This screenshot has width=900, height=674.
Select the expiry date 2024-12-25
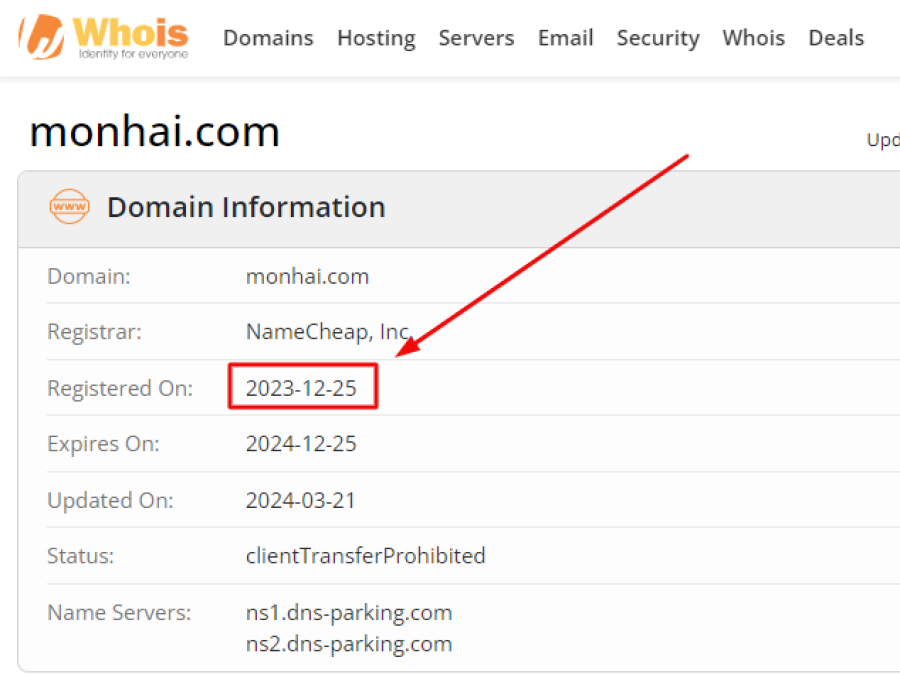(301, 444)
